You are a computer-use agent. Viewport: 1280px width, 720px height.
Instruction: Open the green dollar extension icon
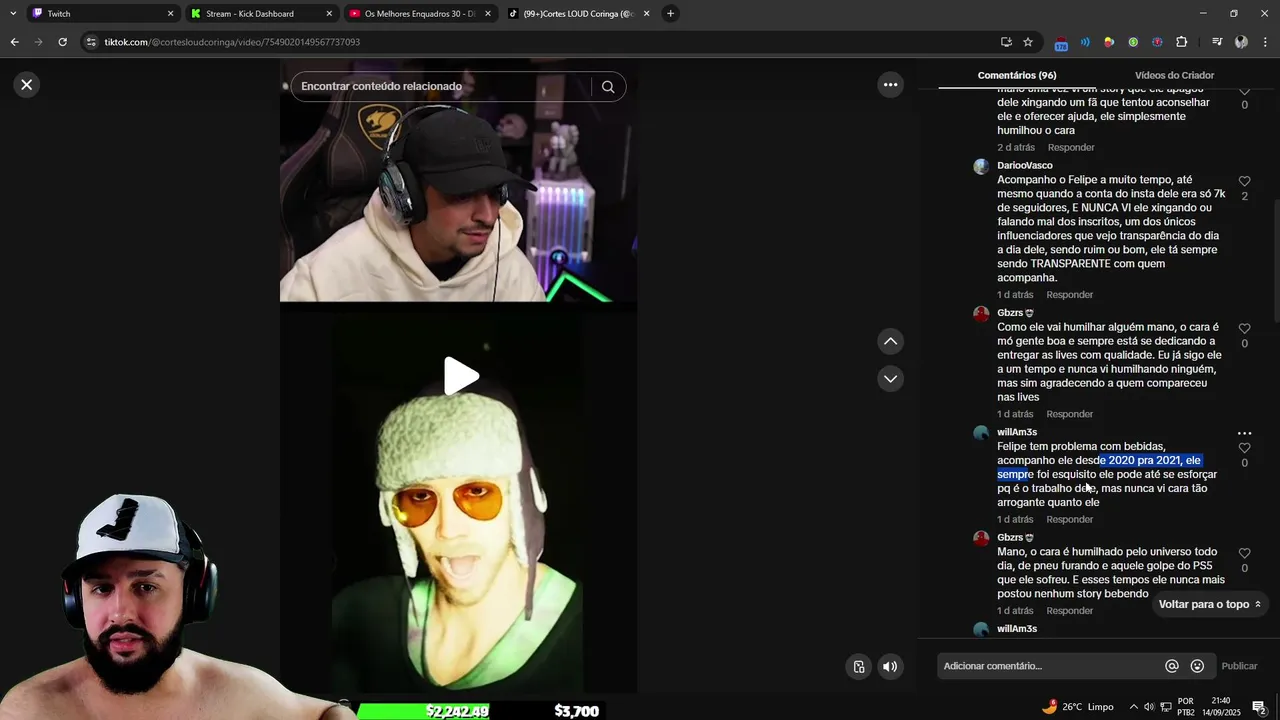(1133, 42)
